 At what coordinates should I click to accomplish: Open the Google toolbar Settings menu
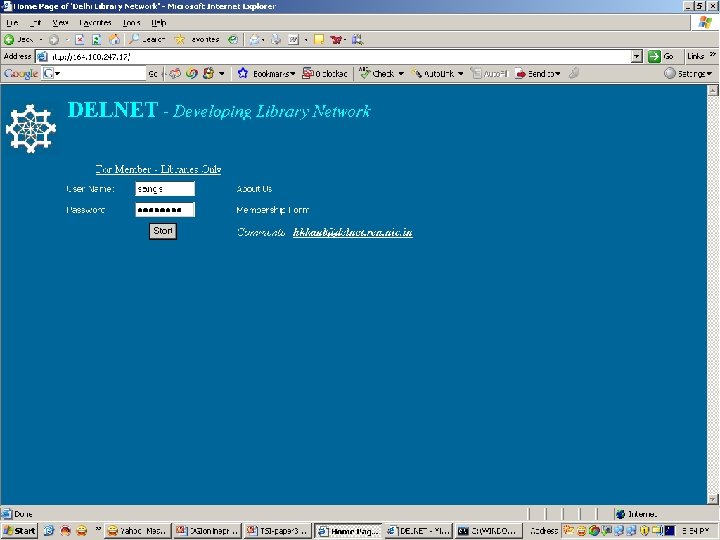click(x=688, y=73)
